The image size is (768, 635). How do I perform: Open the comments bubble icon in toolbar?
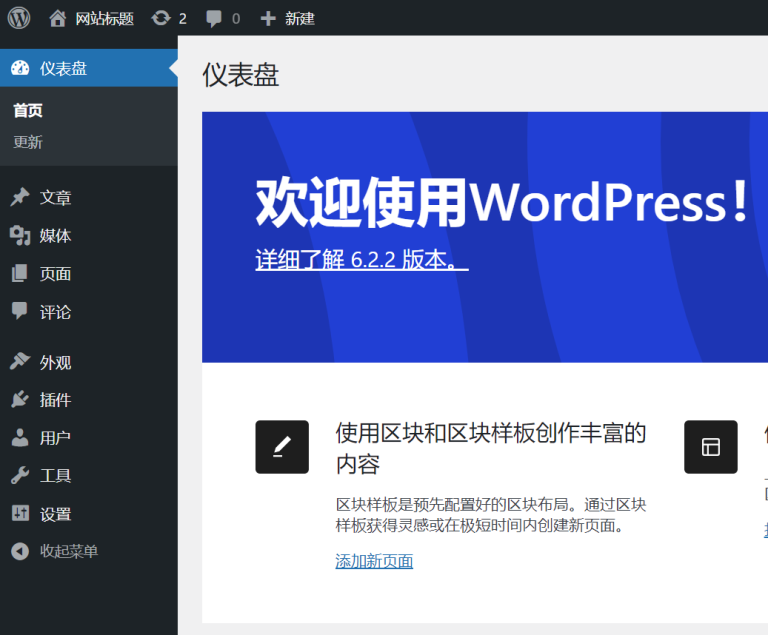click(214, 18)
